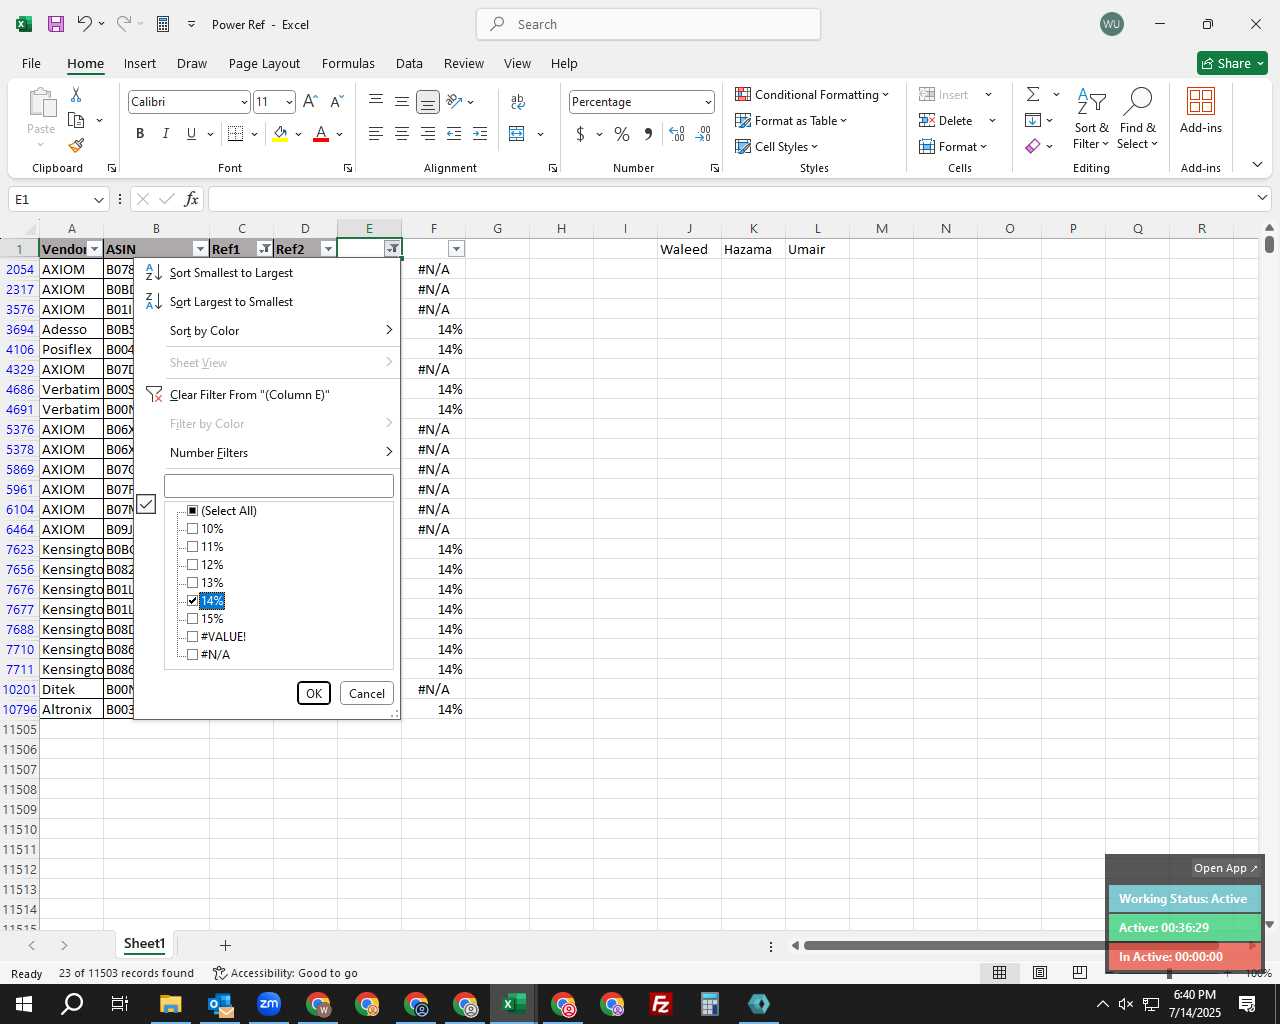Viewport: 1280px width, 1024px height.
Task: Click the Center align icon
Action: click(401, 133)
